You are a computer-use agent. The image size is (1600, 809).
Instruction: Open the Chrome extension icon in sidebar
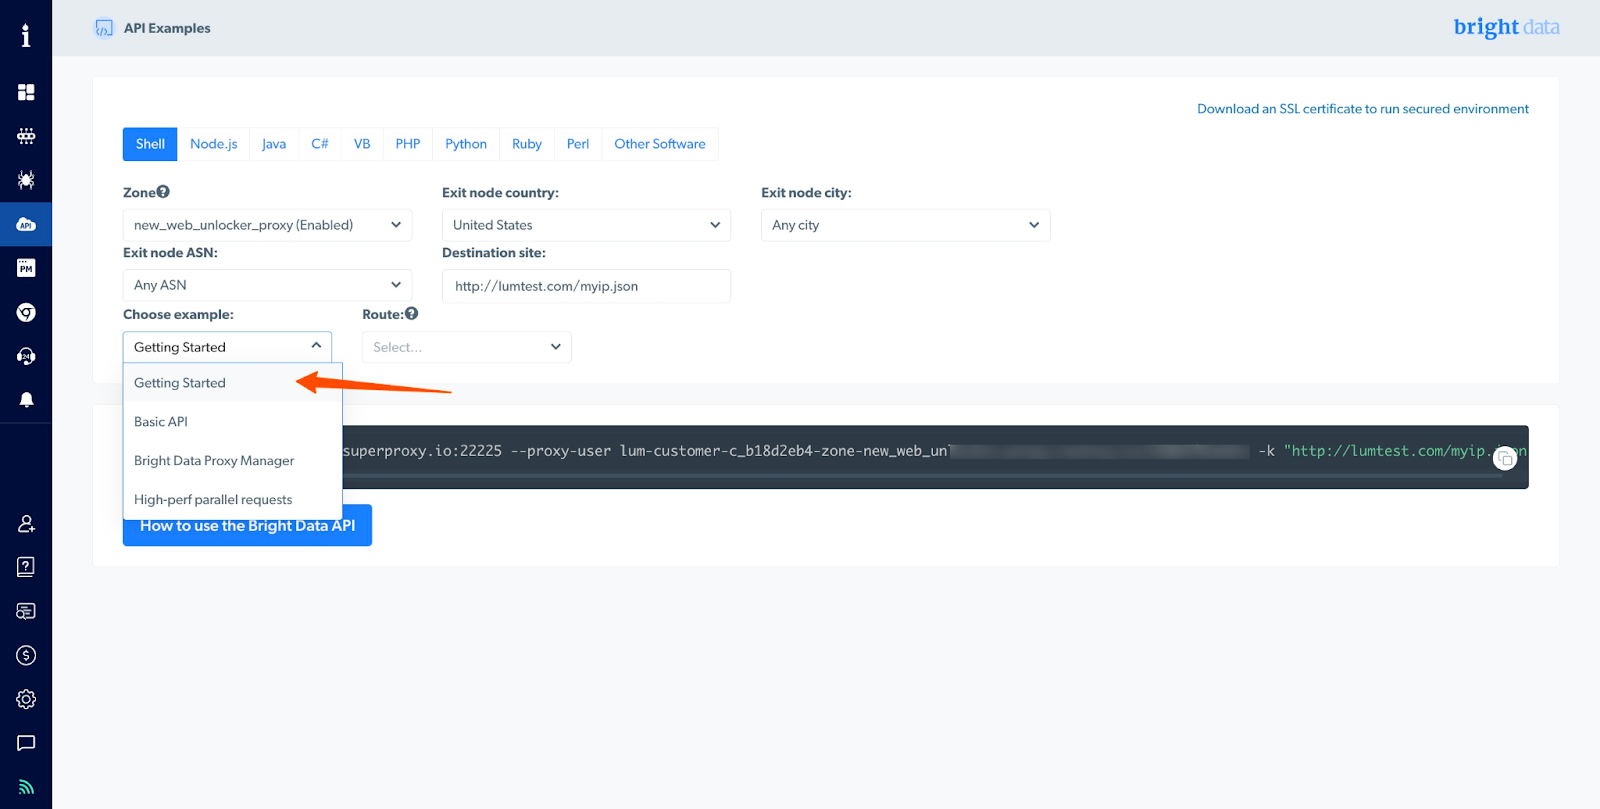(26, 312)
